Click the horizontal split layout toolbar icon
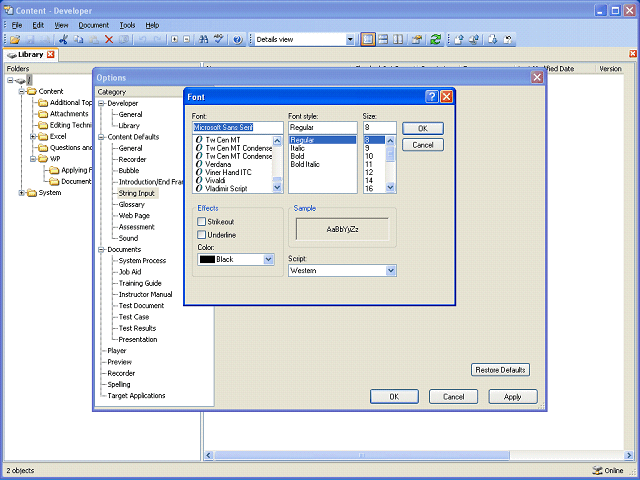Screen dimensions: 640x480 click(x=383, y=40)
